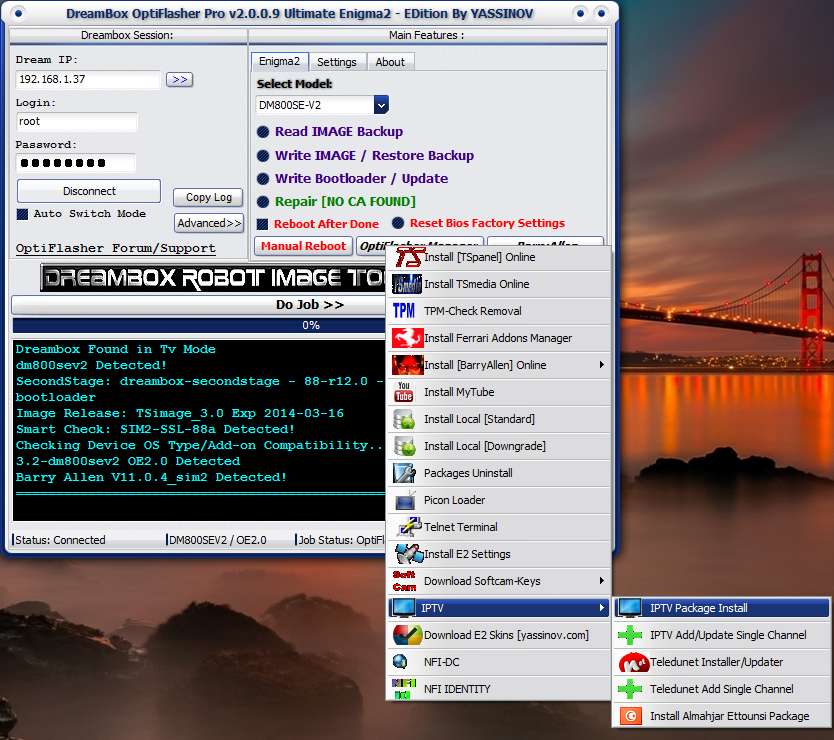Viewport: 834px width, 740px height.
Task: Choose Telnet Terminal menu entry
Action: 499,527
